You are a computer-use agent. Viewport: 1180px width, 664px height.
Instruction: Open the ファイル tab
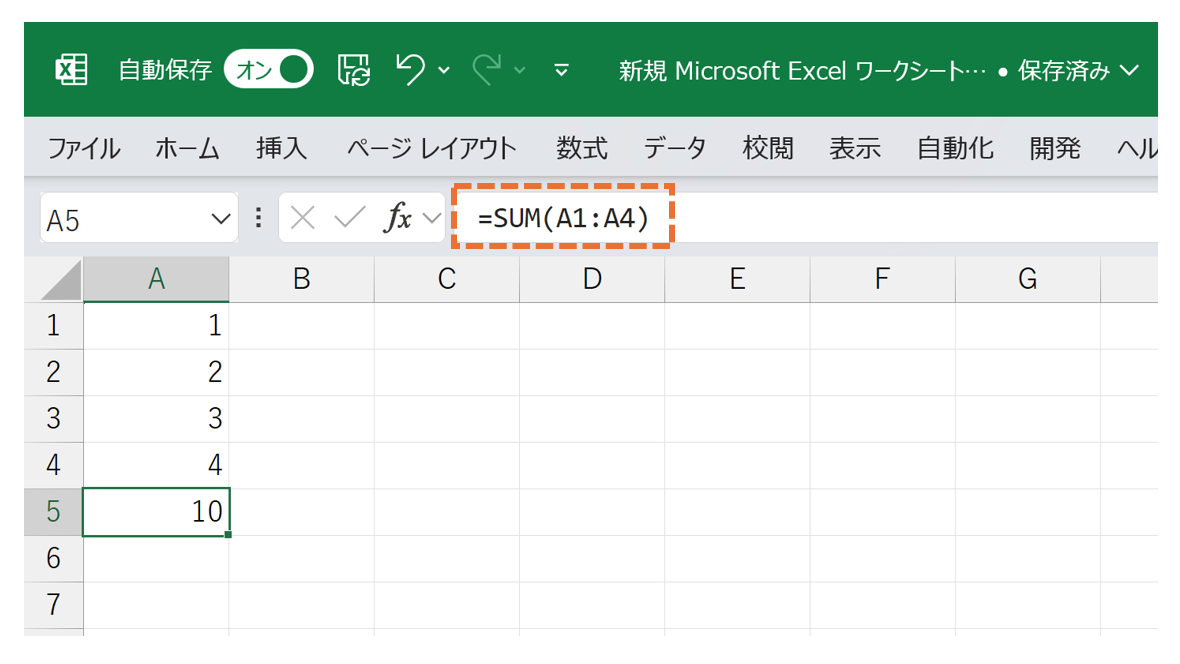pos(84,148)
